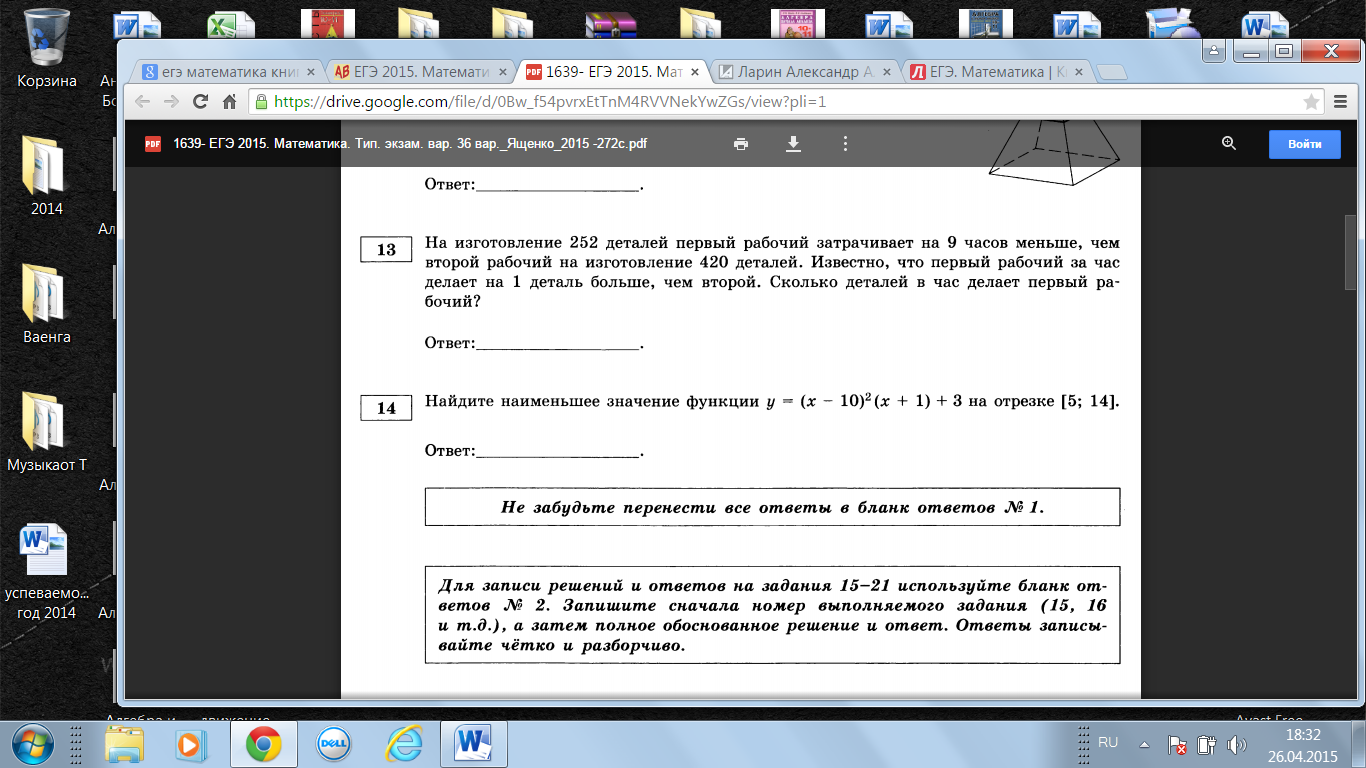Select the Музыкаот Т folder
1366x768 pixels.
coord(47,431)
